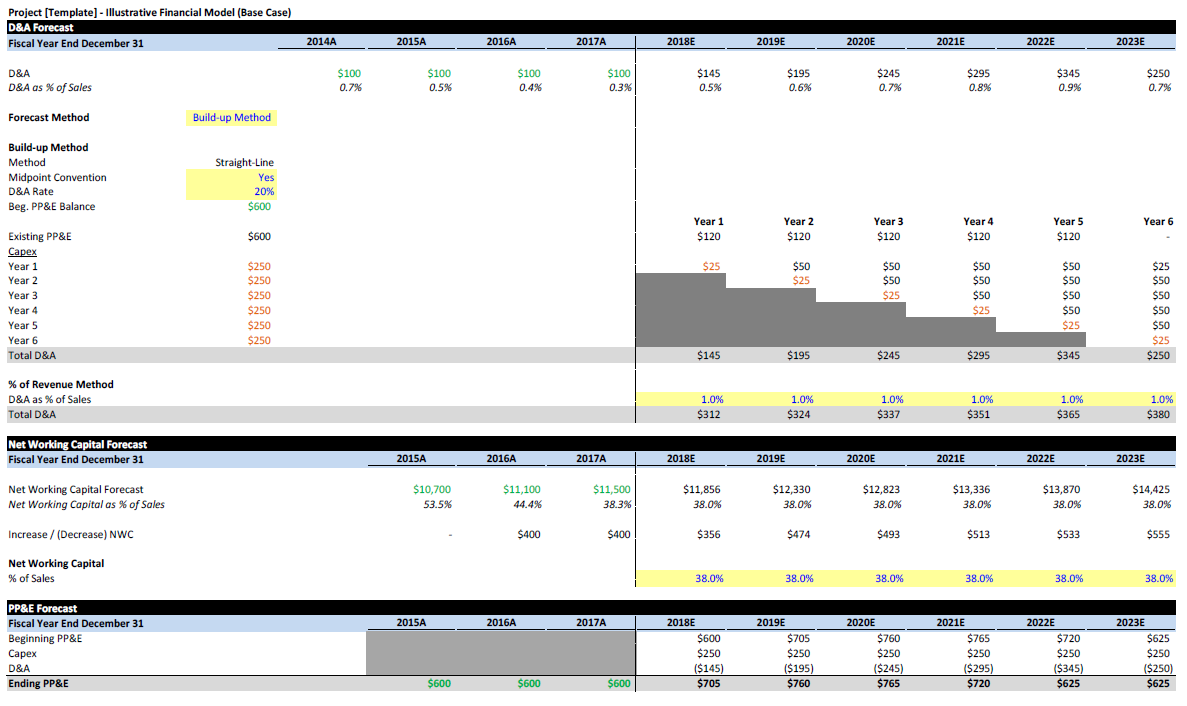The image size is (1187, 706).
Task: Click the underlined Capex label
Action: [22, 251]
